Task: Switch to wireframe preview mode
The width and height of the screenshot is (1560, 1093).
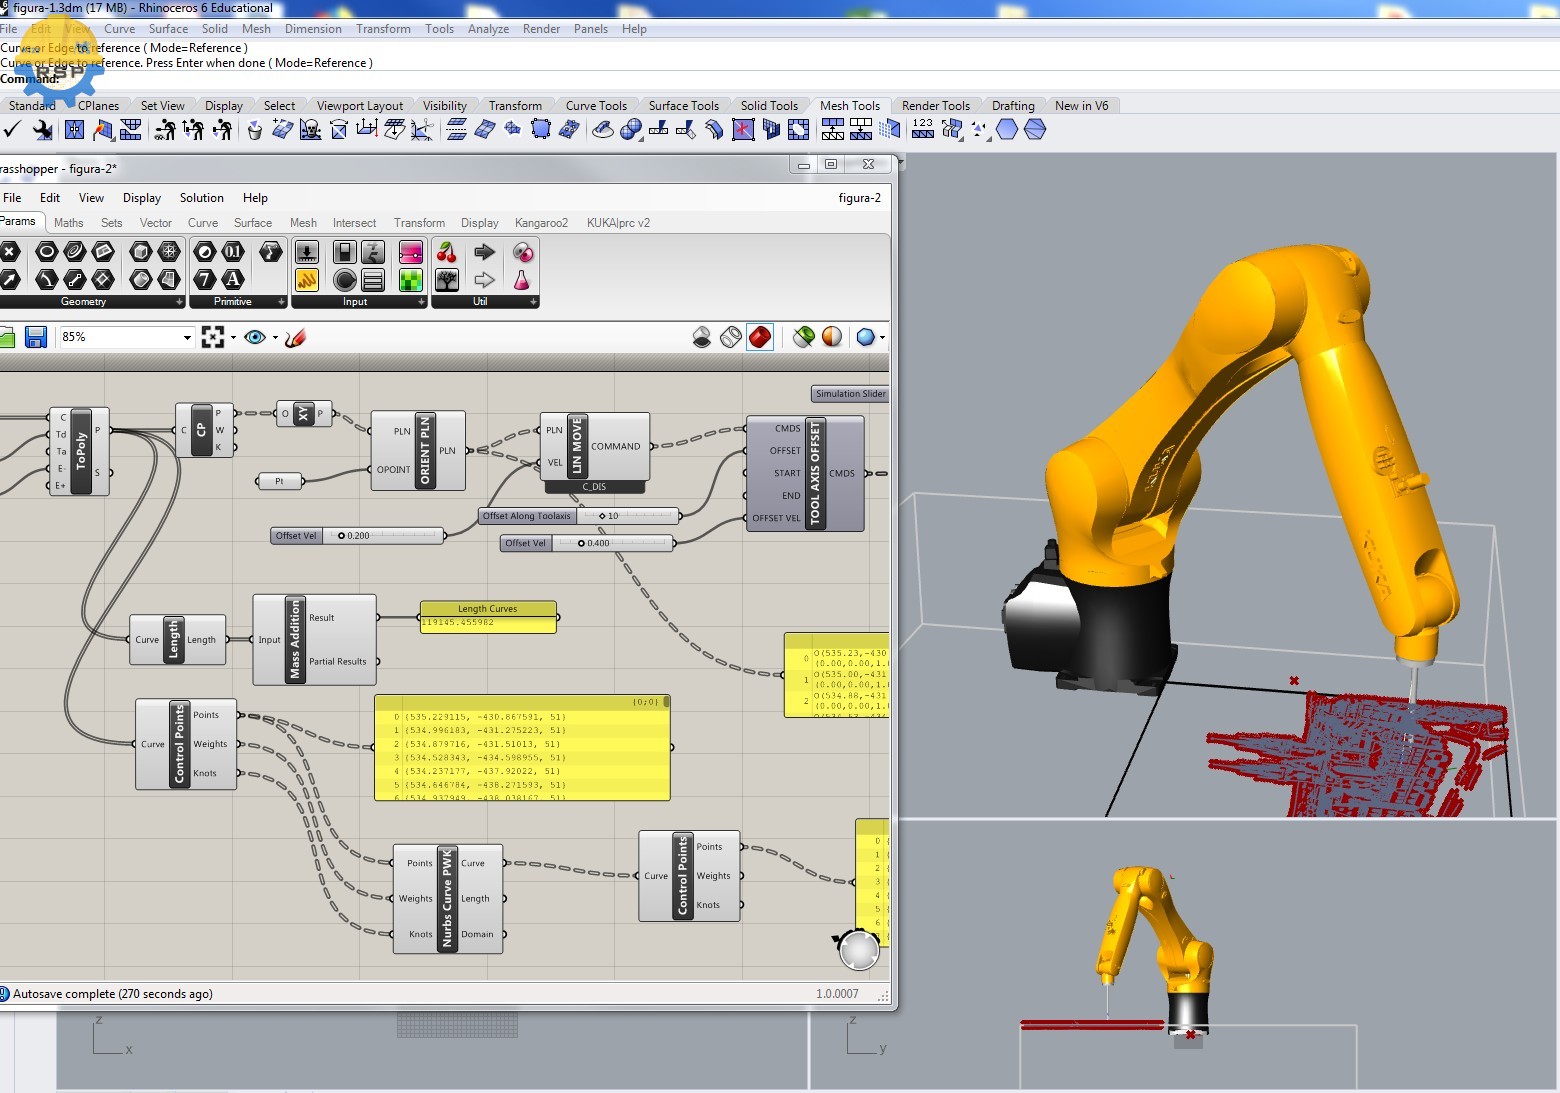Action: (x=731, y=337)
